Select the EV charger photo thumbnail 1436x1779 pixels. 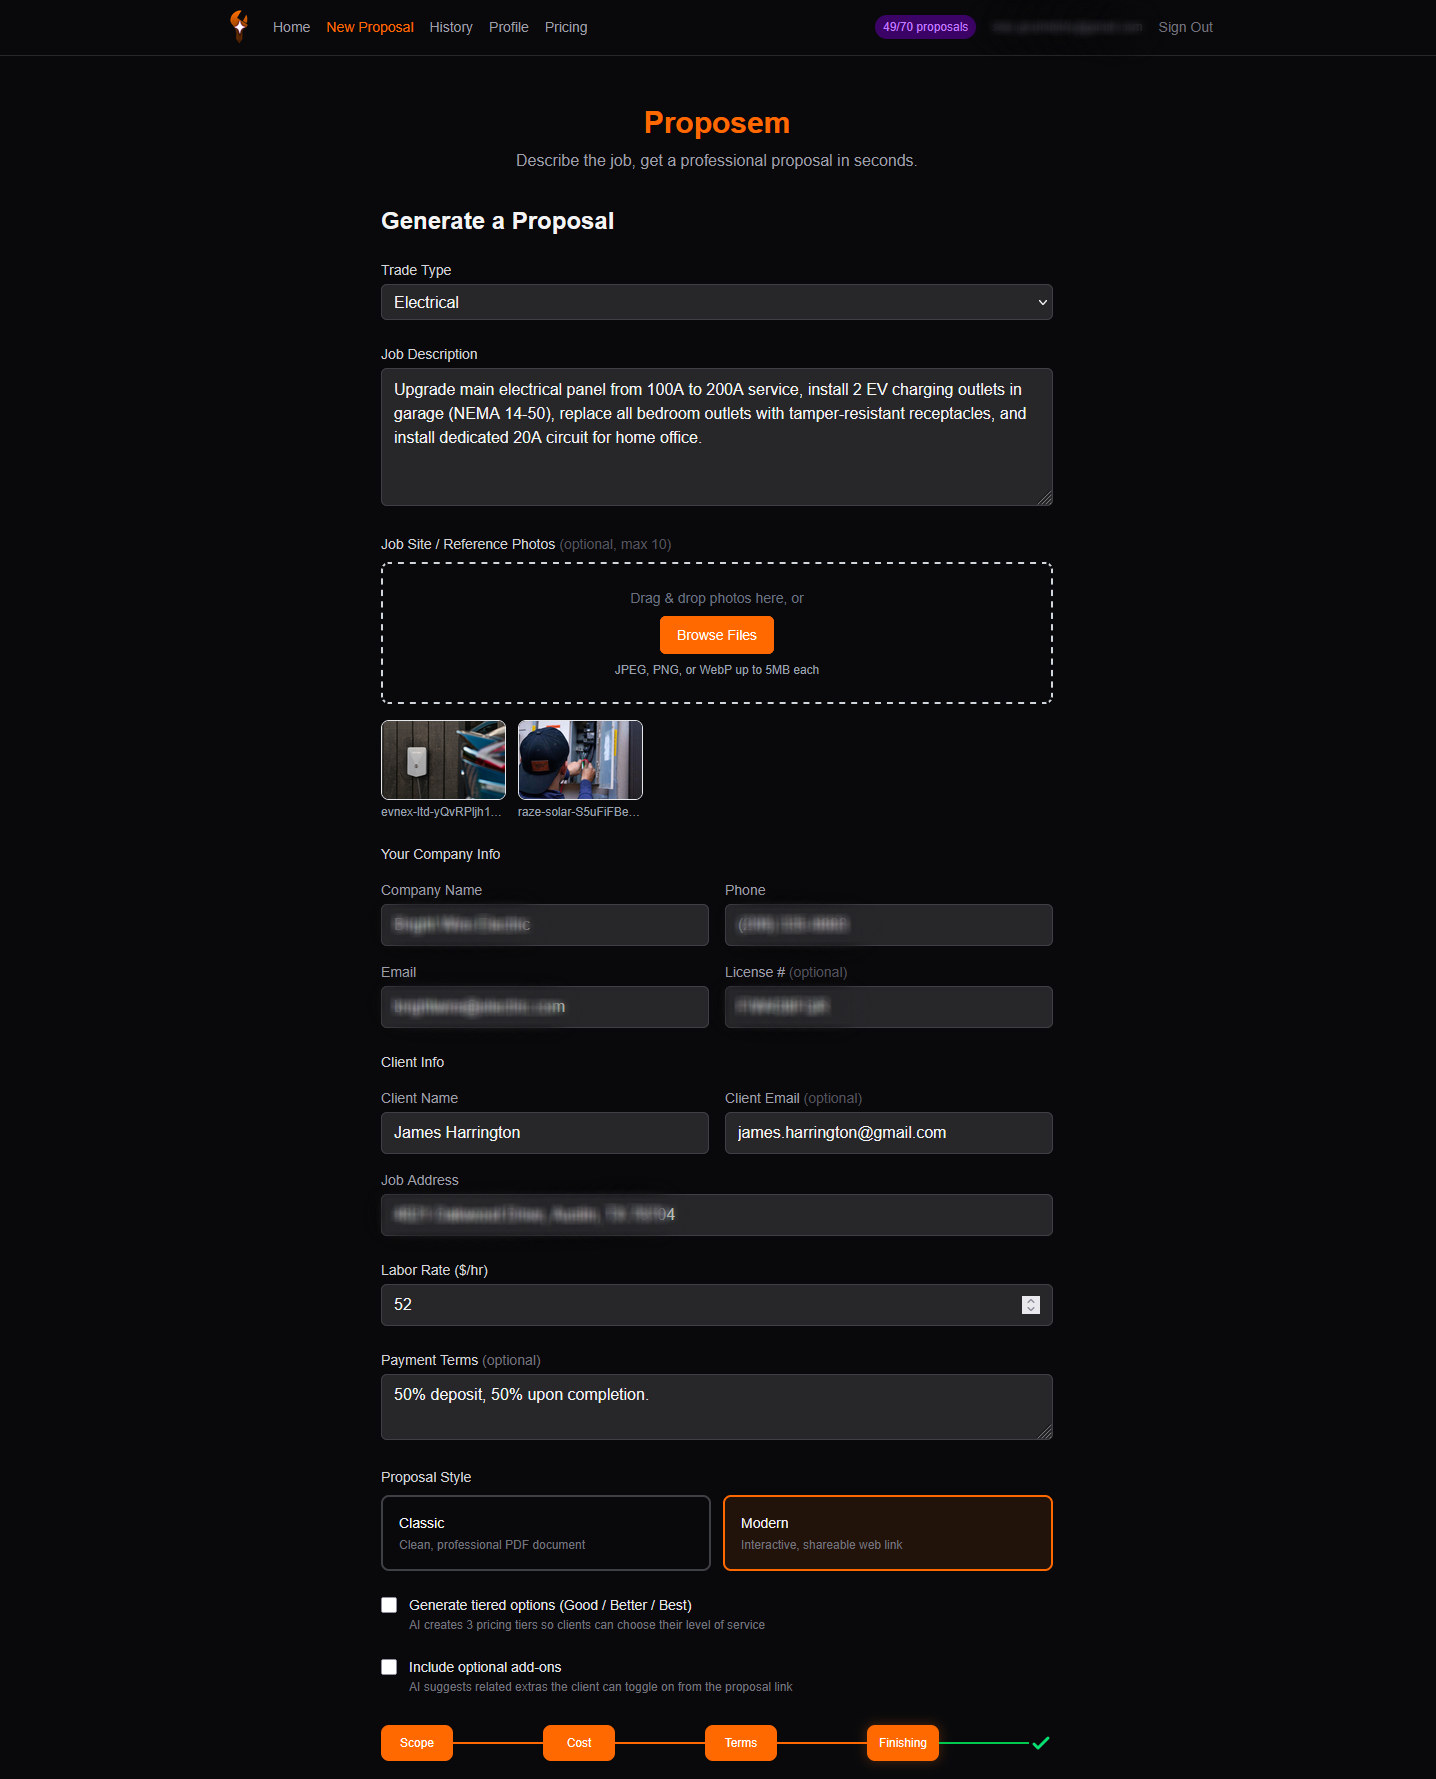(x=443, y=760)
